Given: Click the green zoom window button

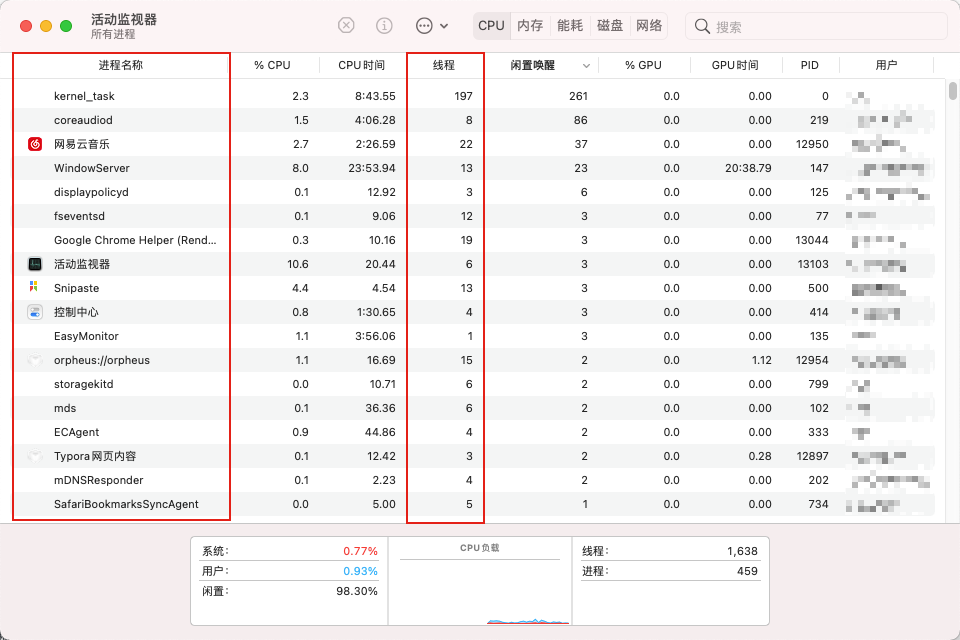Looking at the screenshot, I should coord(66,26).
